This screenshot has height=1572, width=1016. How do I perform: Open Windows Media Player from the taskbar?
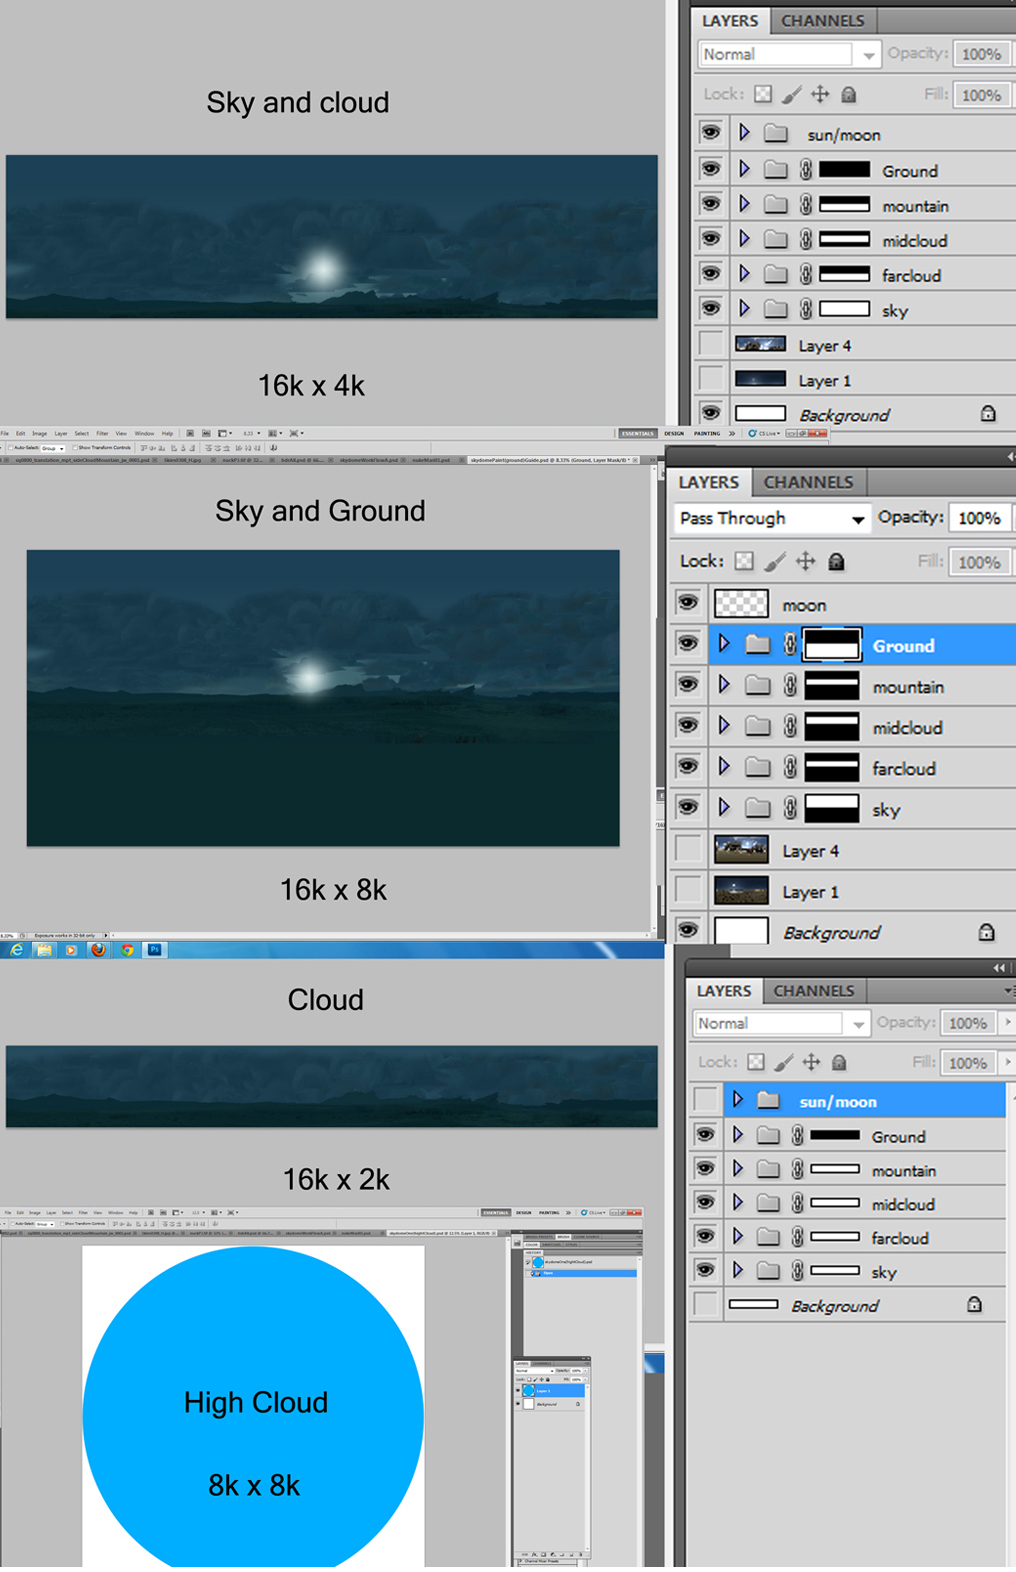pyautogui.click(x=71, y=950)
